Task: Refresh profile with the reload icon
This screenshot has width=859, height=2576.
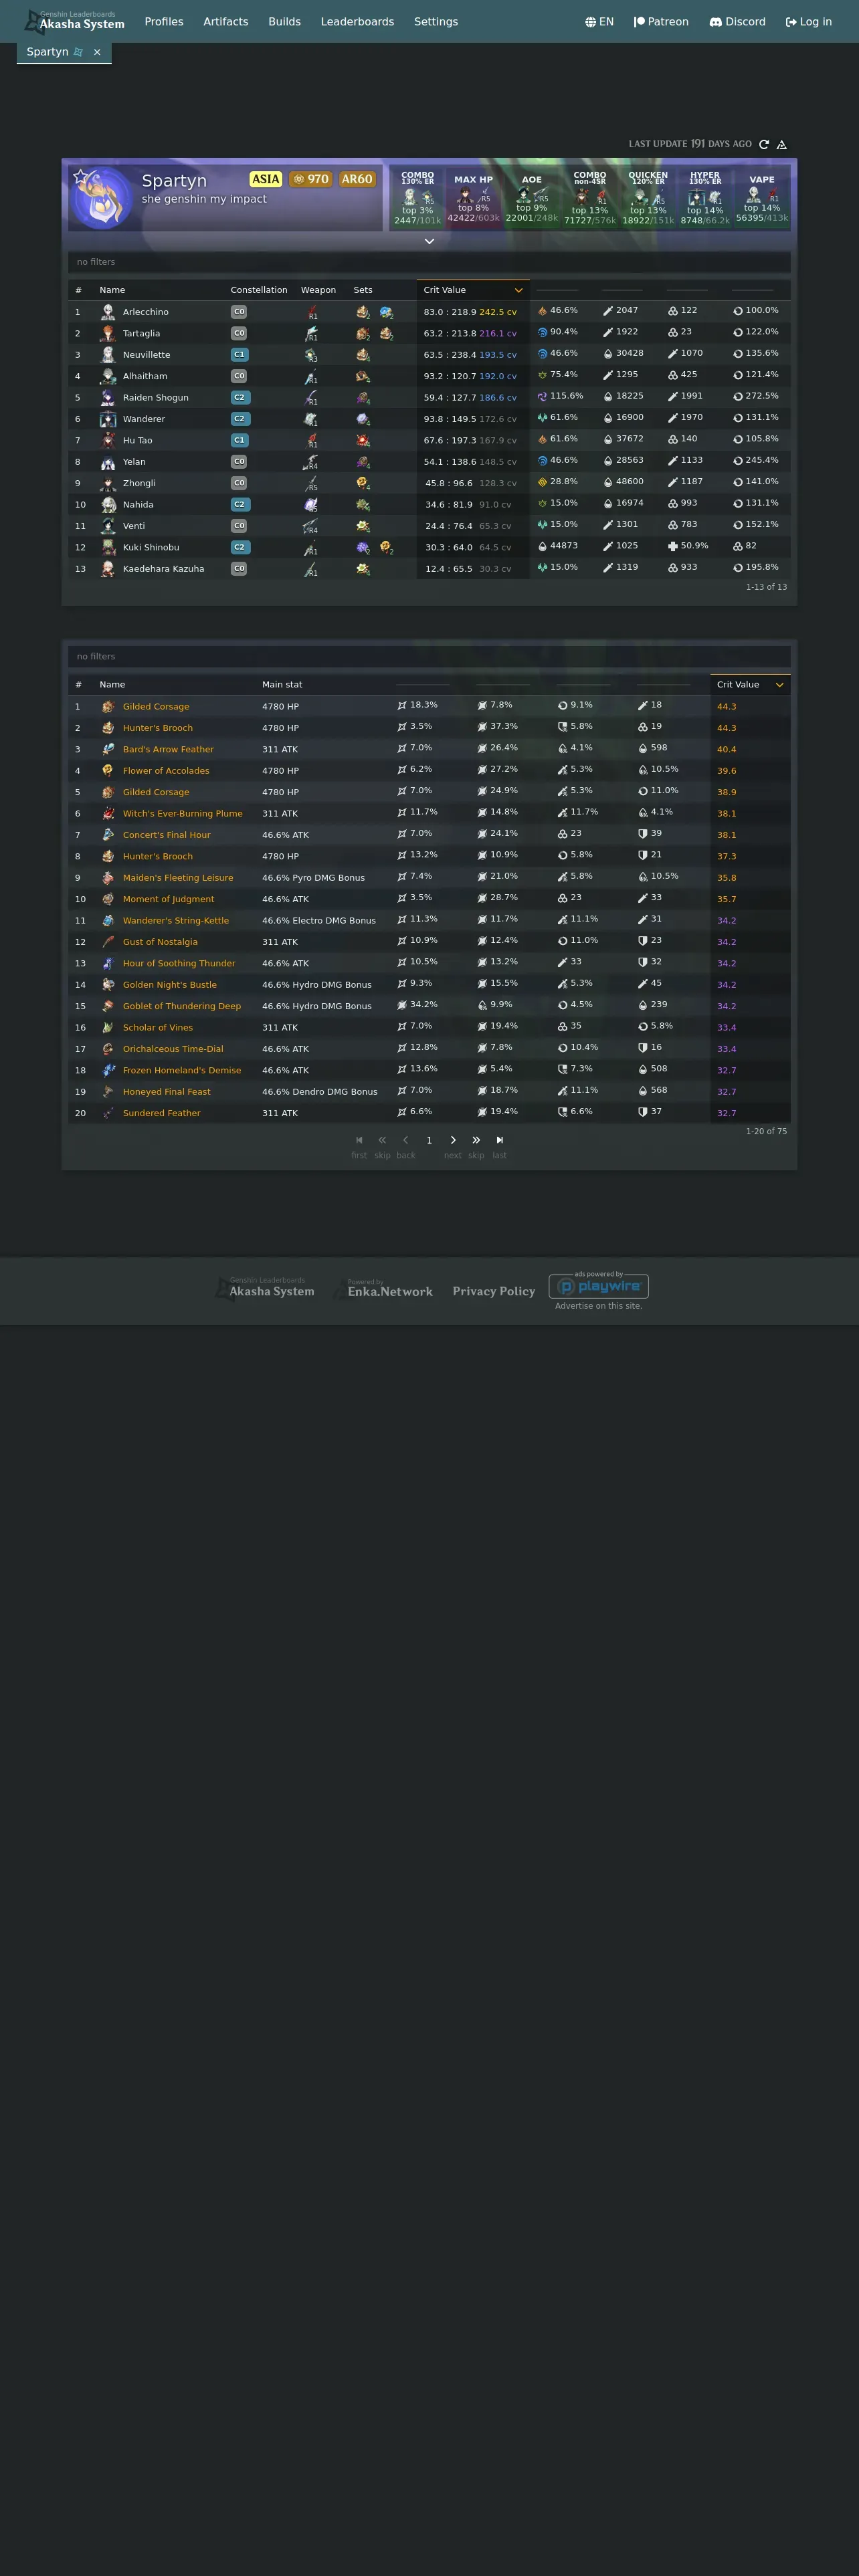Action: tap(764, 144)
